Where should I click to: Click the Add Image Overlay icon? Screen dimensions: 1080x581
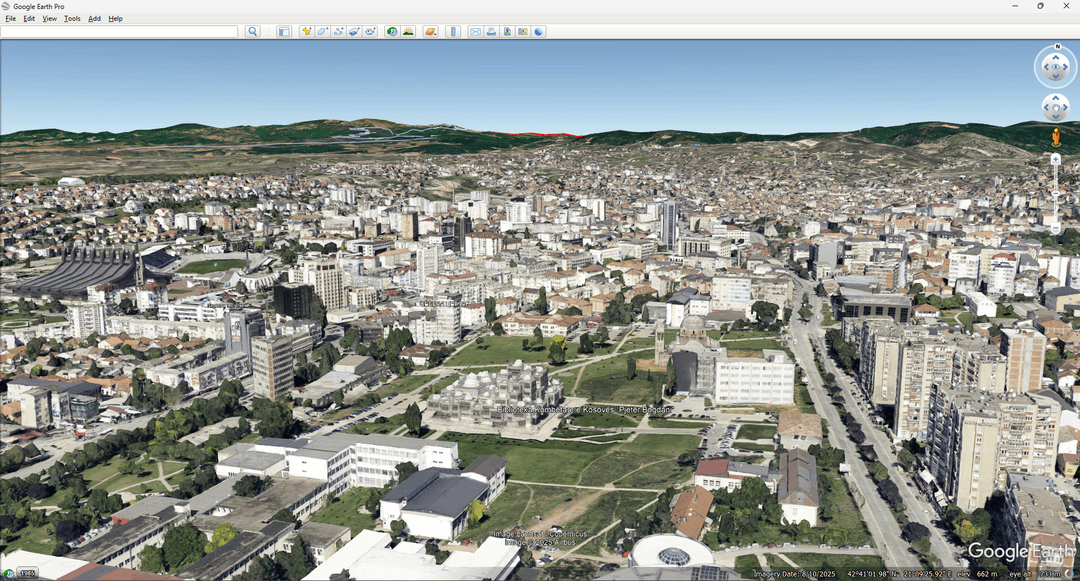pos(354,32)
